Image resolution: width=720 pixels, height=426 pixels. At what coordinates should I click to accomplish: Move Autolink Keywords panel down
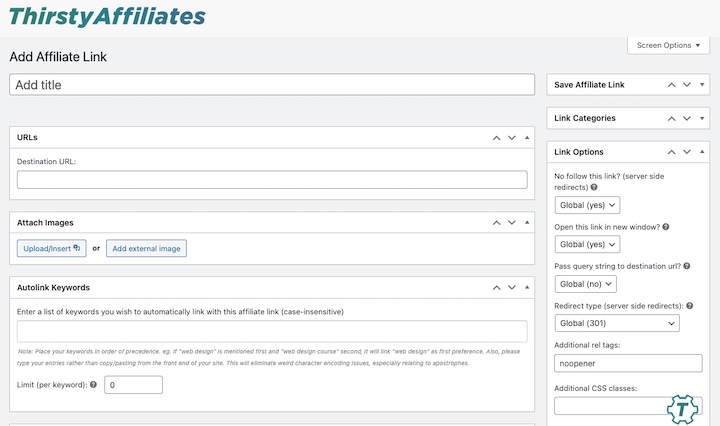(512, 287)
